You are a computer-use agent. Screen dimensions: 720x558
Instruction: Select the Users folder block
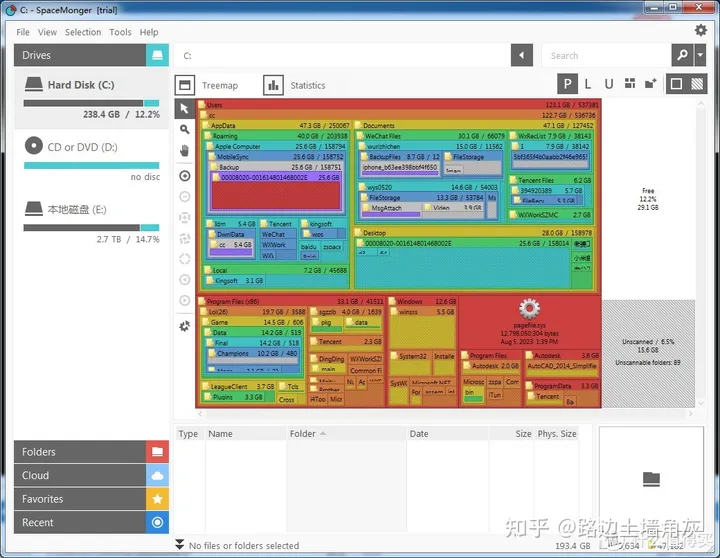click(399, 105)
